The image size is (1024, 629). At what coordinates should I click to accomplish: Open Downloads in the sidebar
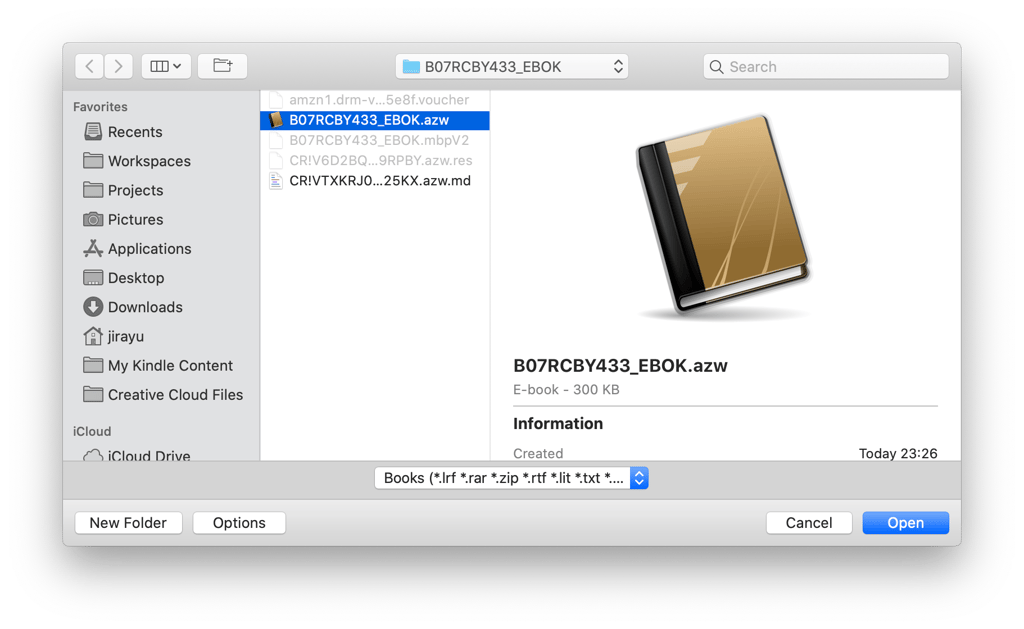pos(144,307)
